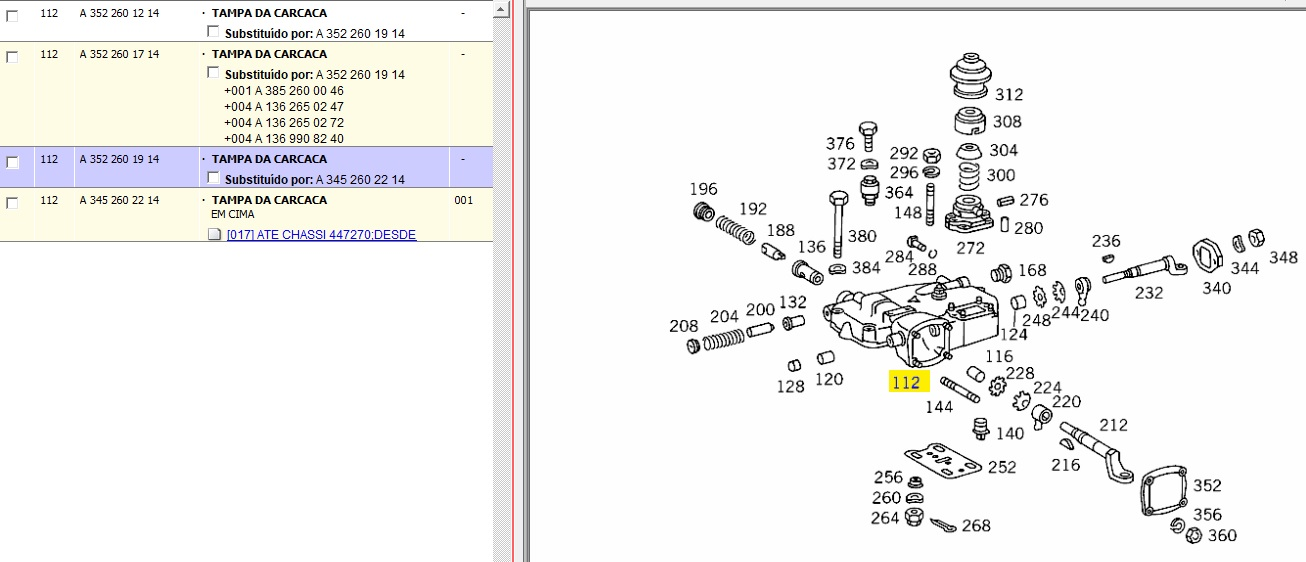Click the highlighted 112 callout in the diagram
Viewport: 1306px width, 562px height.
(x=908, y=382)
